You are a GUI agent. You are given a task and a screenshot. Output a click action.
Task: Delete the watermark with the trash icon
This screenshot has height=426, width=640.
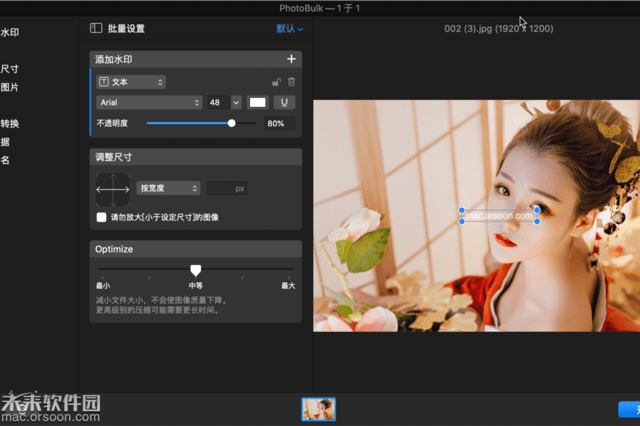click(x=291, y=82)
